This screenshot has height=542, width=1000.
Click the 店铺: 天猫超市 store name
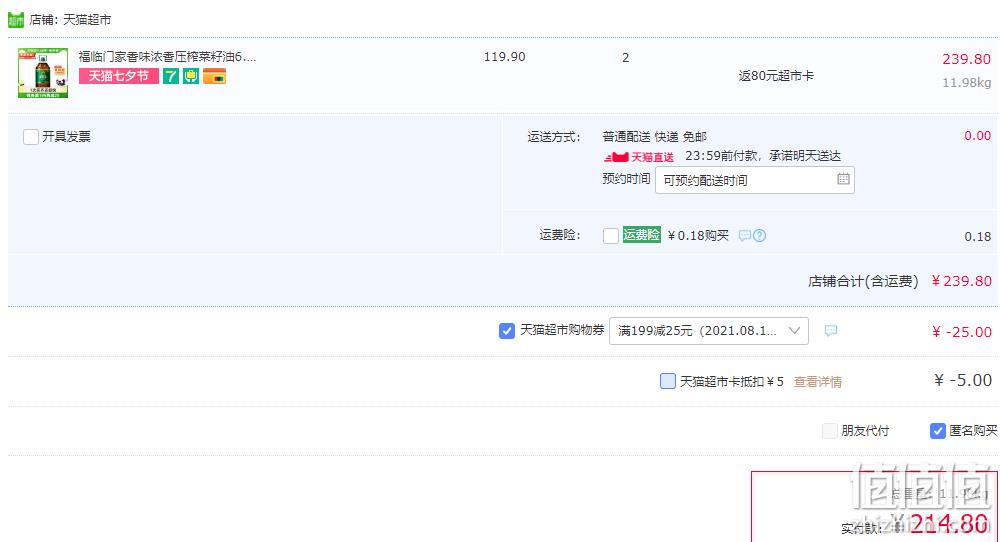[70, 20]
